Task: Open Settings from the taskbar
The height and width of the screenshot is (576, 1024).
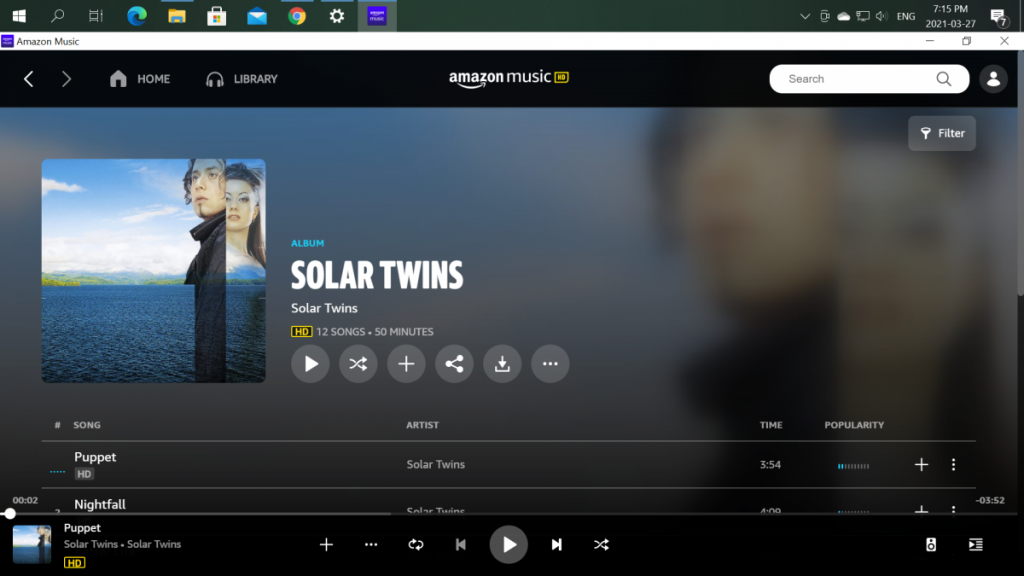Action: [337, 16]
